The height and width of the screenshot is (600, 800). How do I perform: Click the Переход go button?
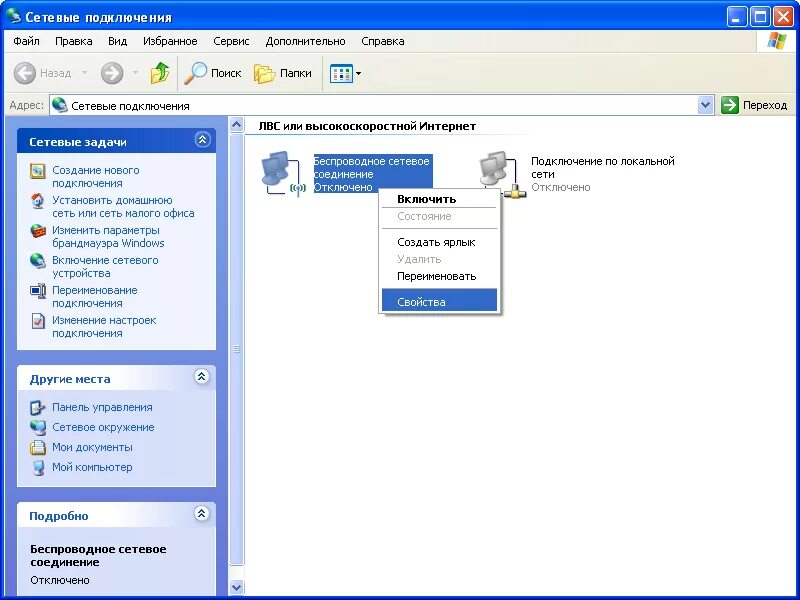click(x=754, y=105)
